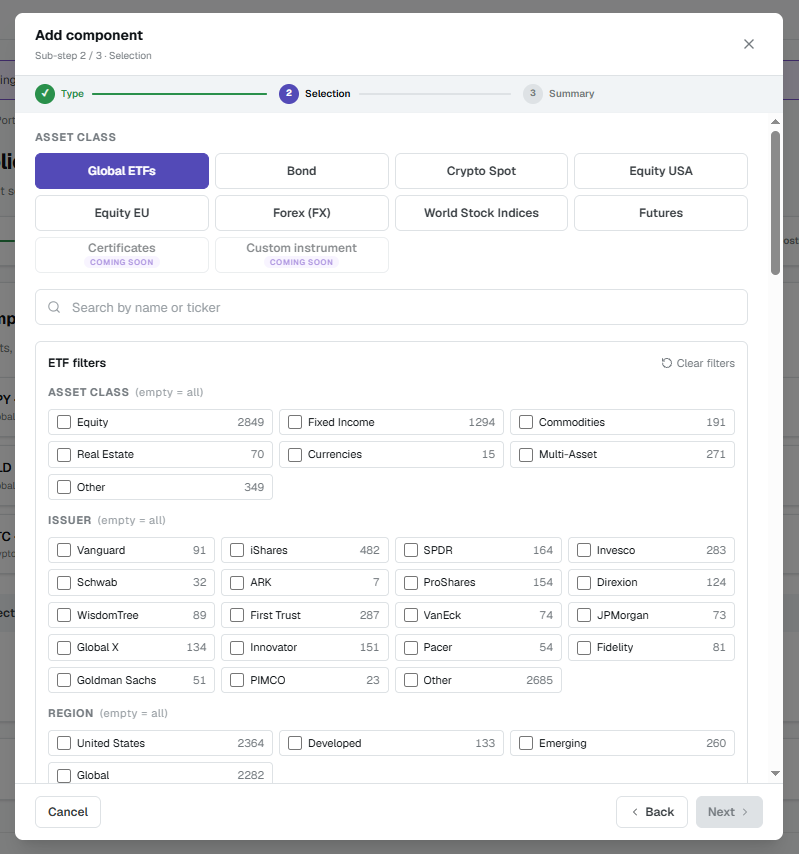The width and height of the screenshot is (799, 854).
Task: Click the green Type step checkmark
Action: pyautogui.click(x=45, y=94)
